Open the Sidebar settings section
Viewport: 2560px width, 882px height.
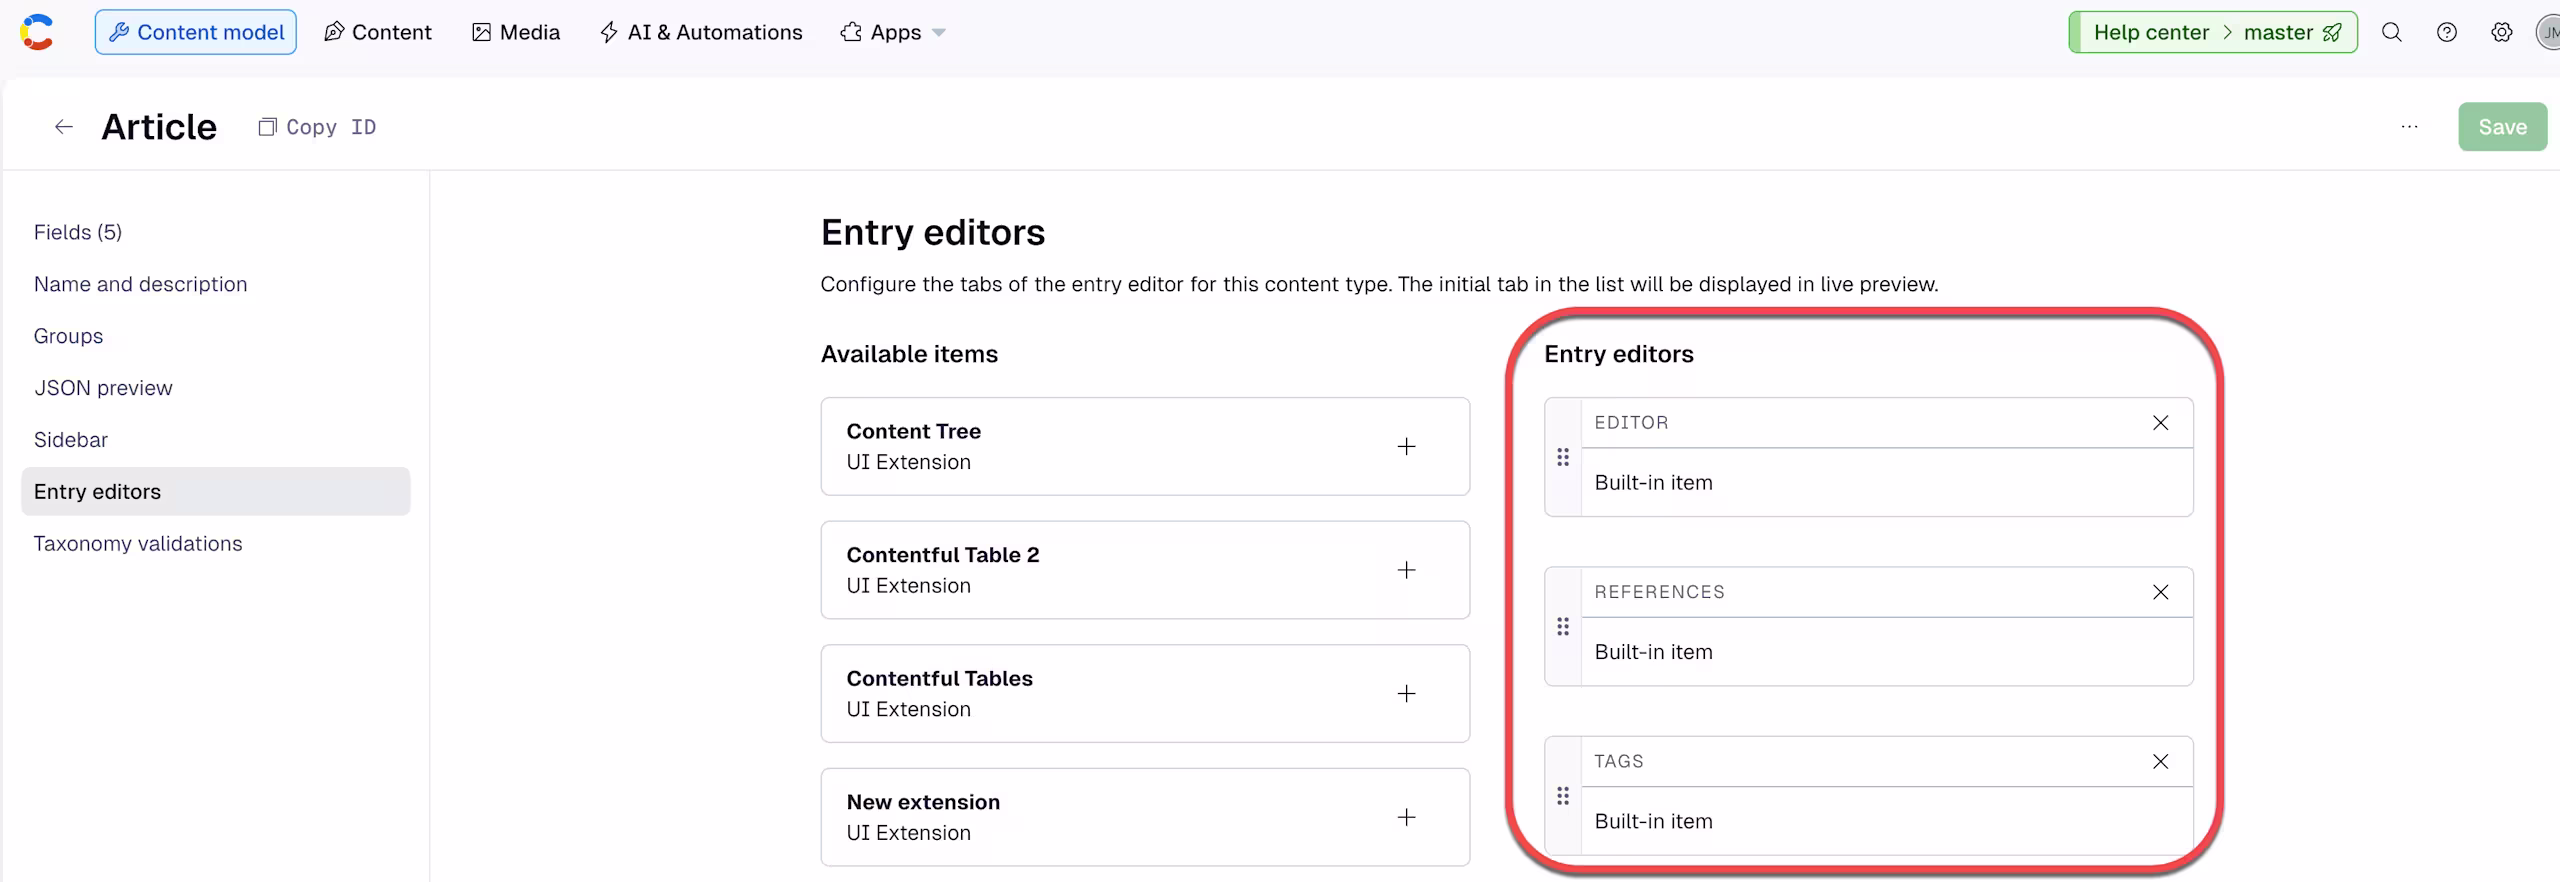click(x=71, y=440)
